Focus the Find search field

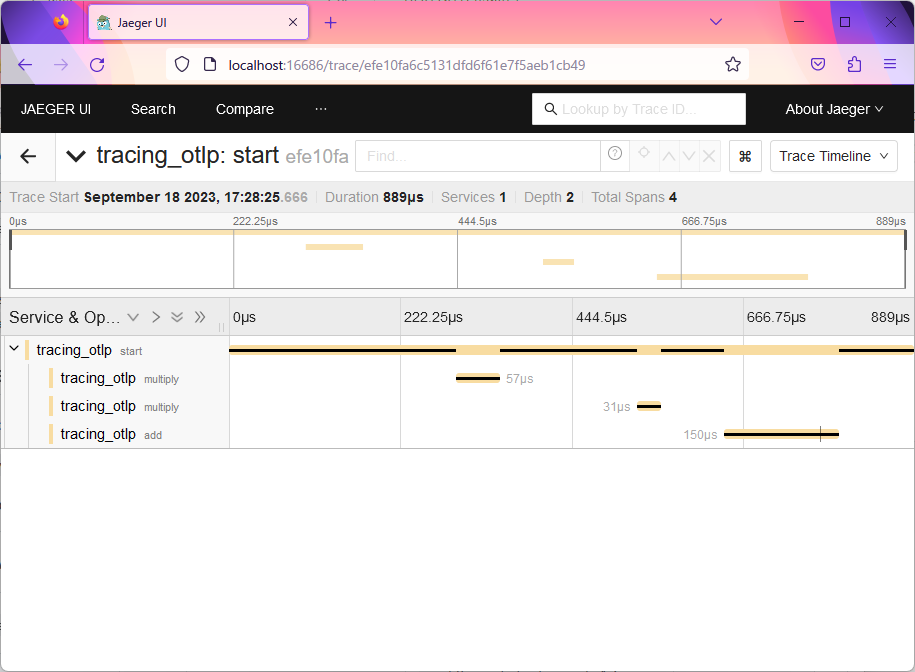(478, 156)
